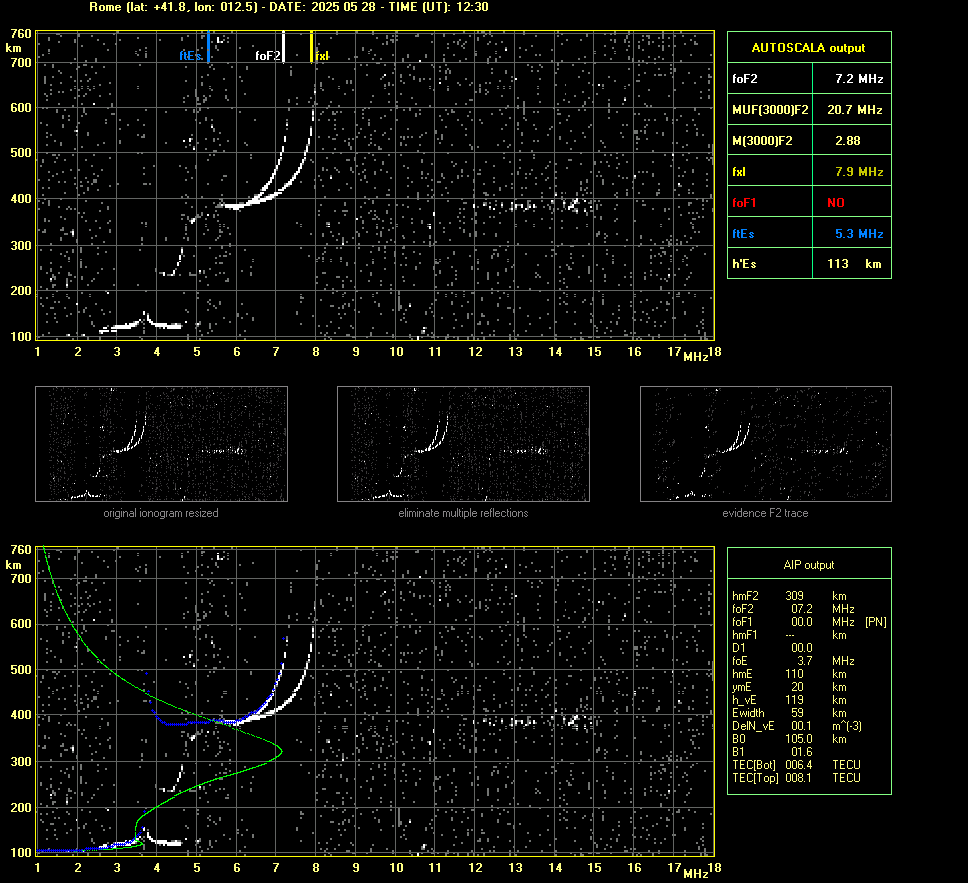The width and height of the screenshot is (968, 883).
Task: Click the '[PN]' tag beside foF1 in AIP output
Action: [x=876, y=622]
